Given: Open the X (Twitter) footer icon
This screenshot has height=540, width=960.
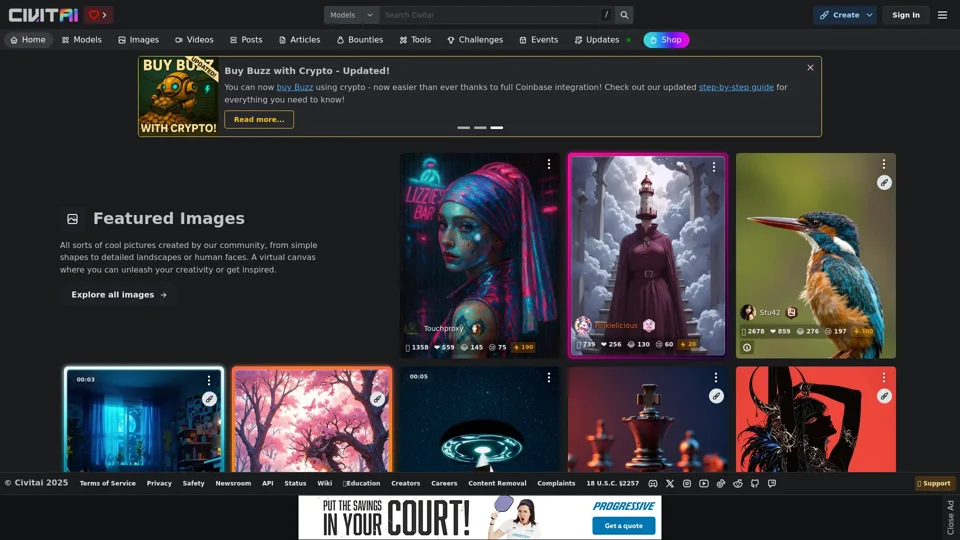Looking at the screenshot, I should click(x=670, y=484).
